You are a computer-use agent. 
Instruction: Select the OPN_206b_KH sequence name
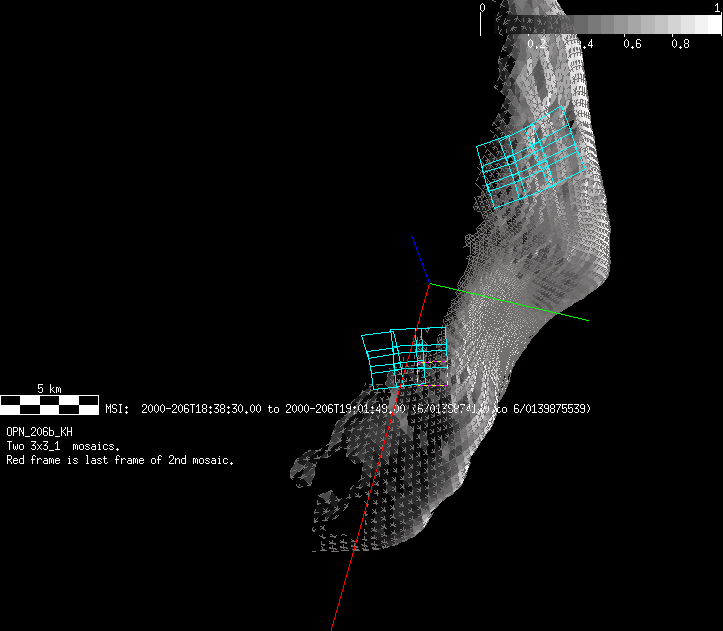(39, 431)
